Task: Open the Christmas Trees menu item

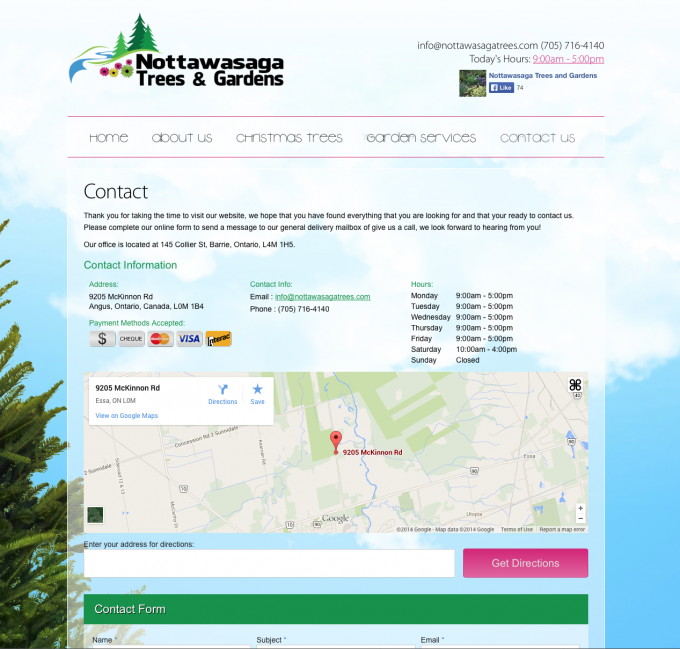Action: (289, 138)
